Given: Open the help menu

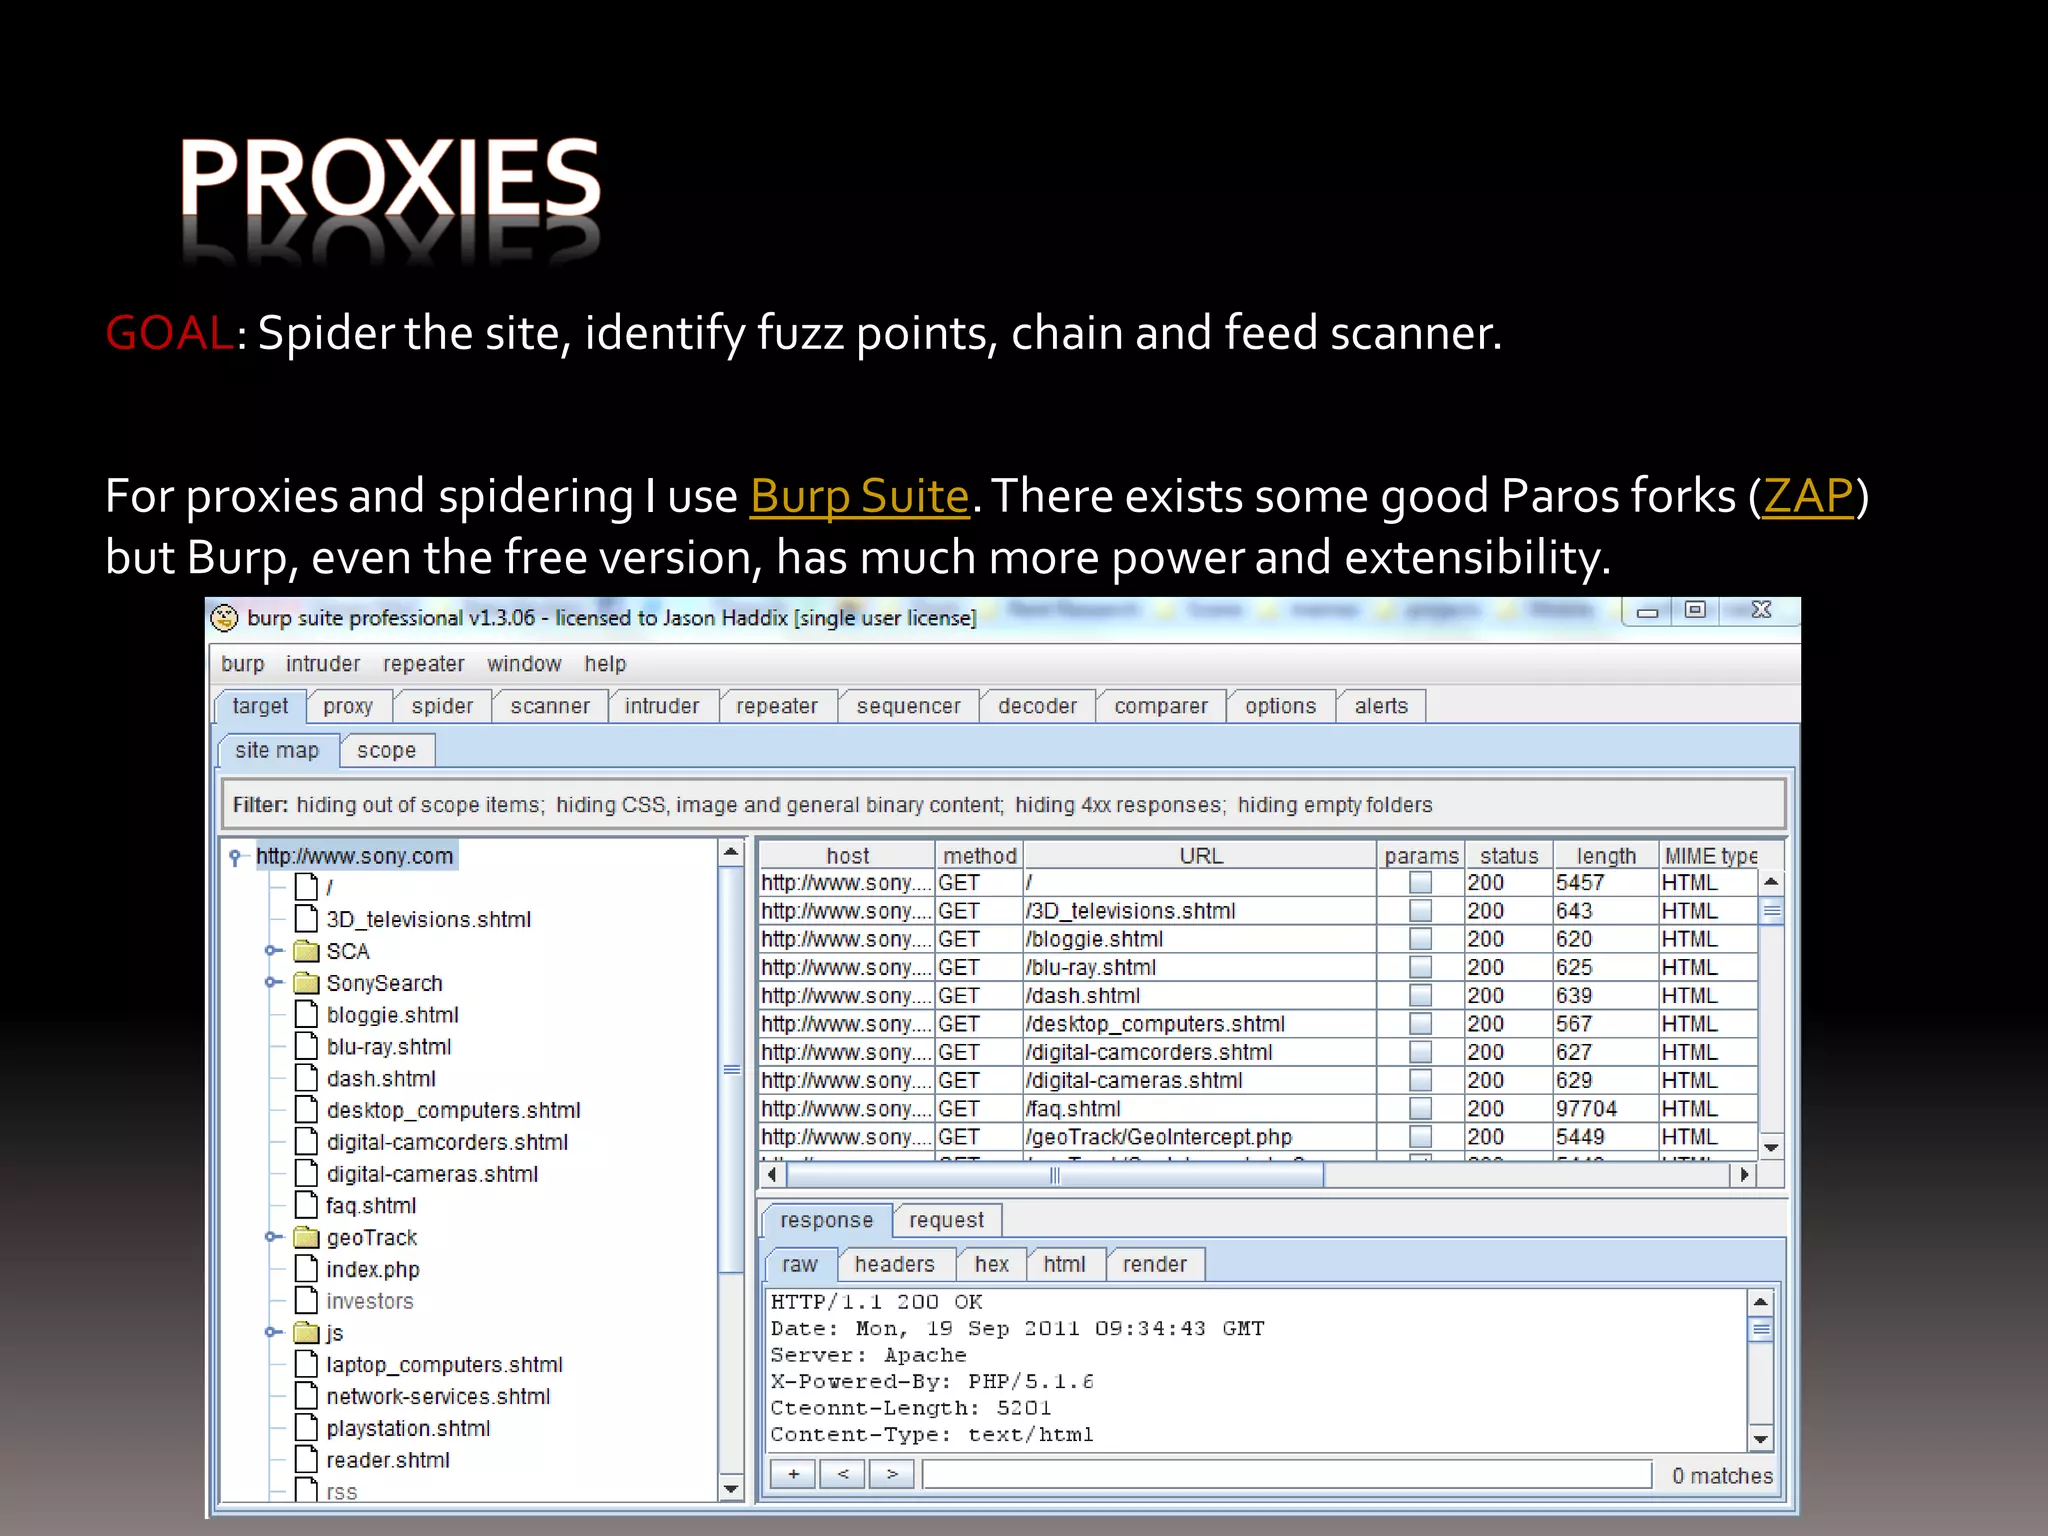Looking at the screenshot, I should coord(605,664).
